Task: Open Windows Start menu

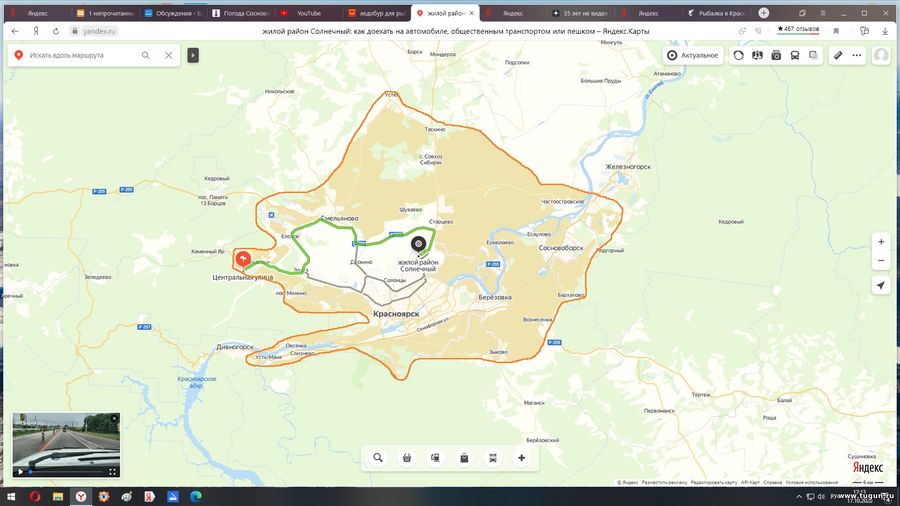Action: [11, 496]
